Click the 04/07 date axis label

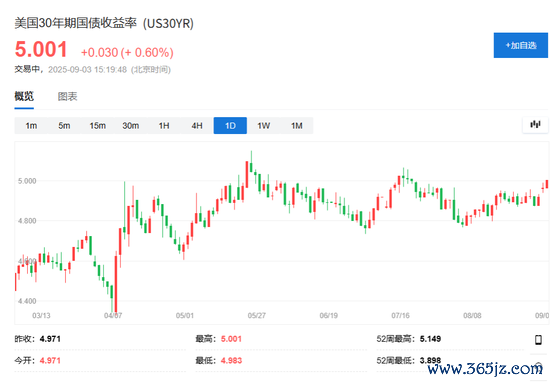tap(113, 316)
